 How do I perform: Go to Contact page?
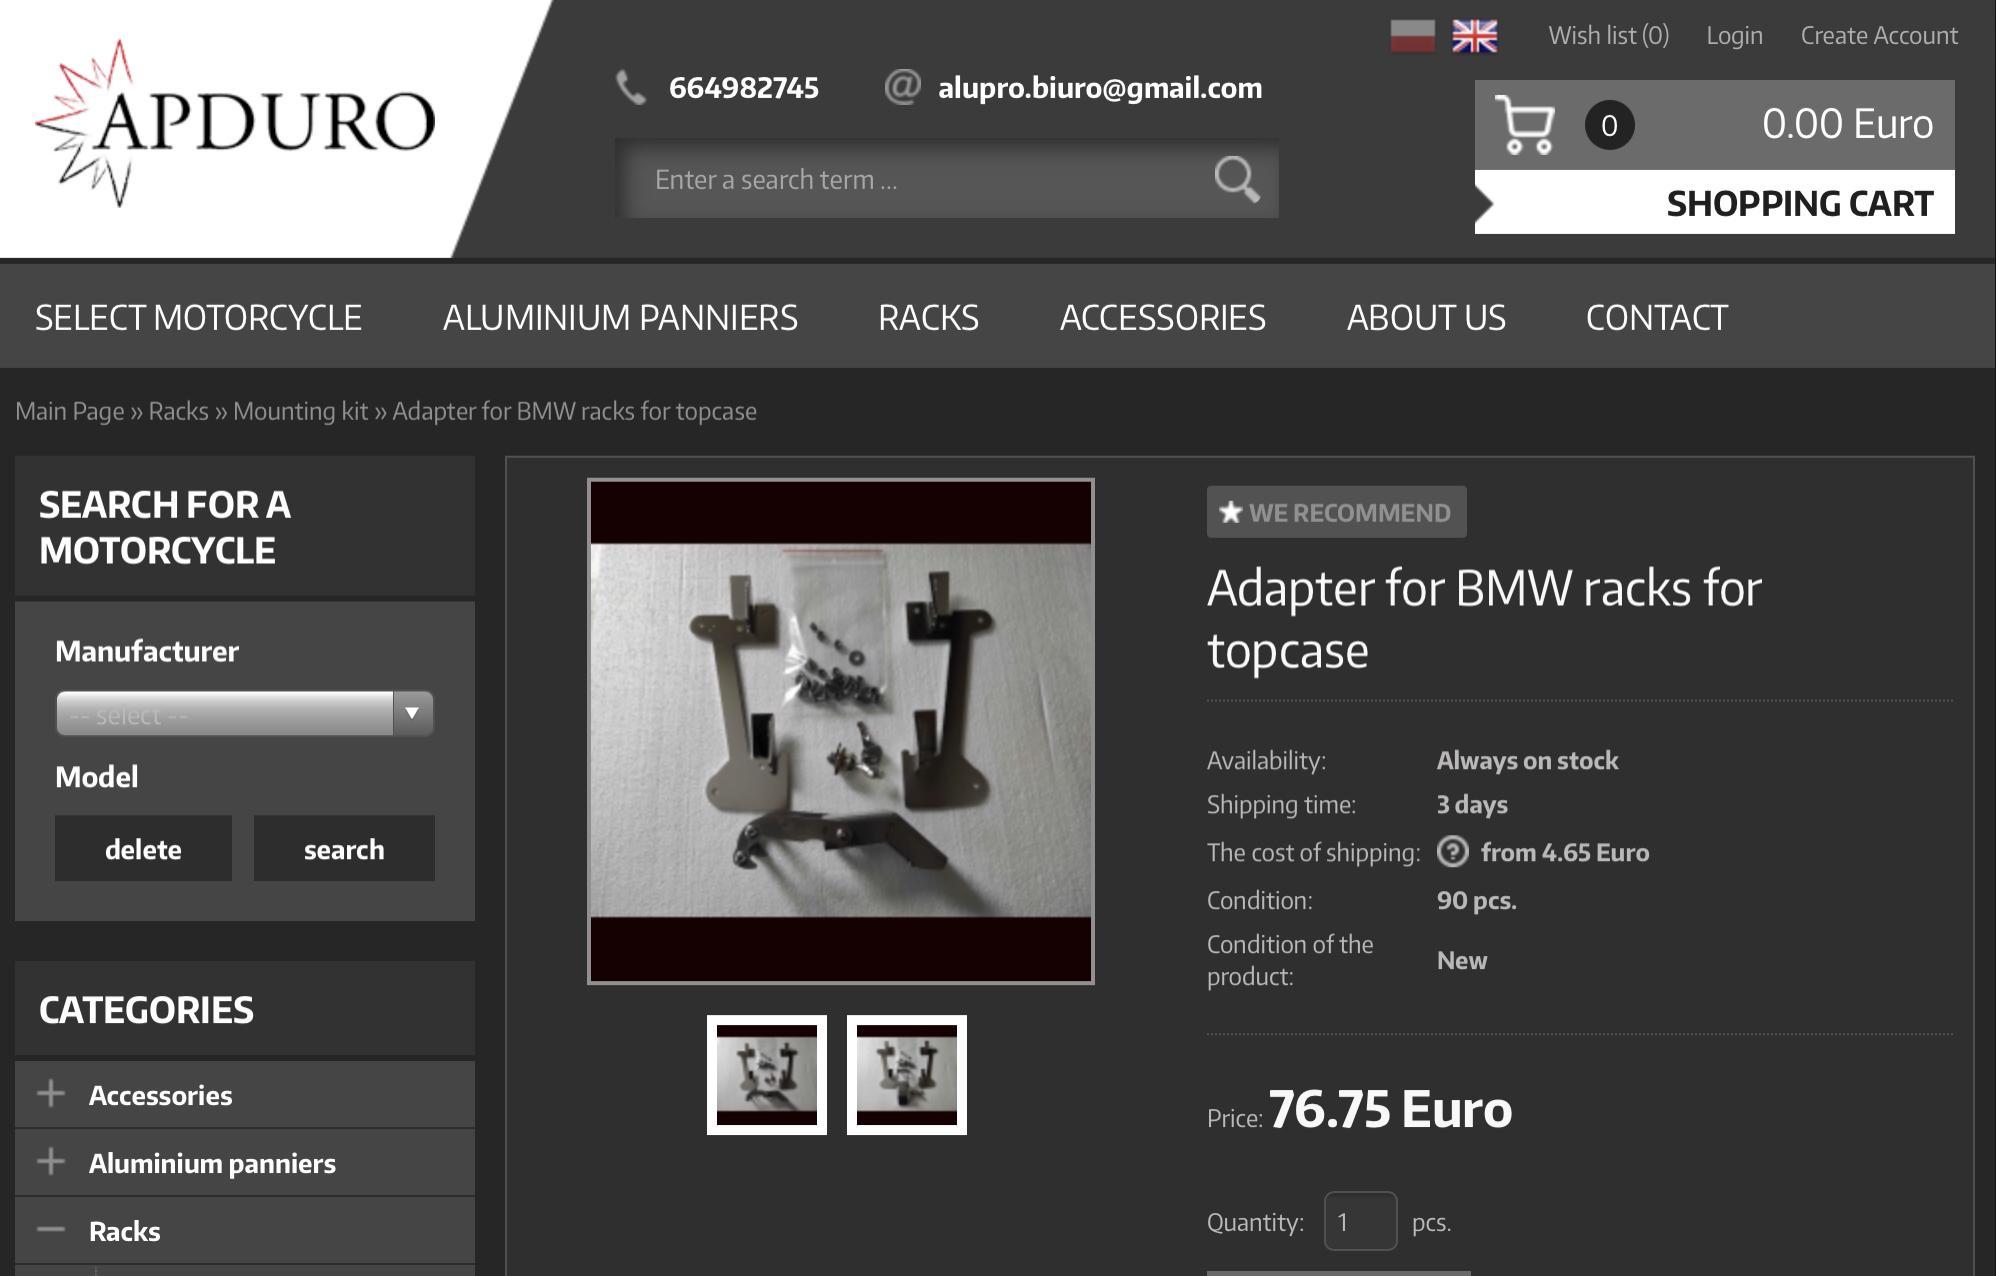click(1656, 317)
